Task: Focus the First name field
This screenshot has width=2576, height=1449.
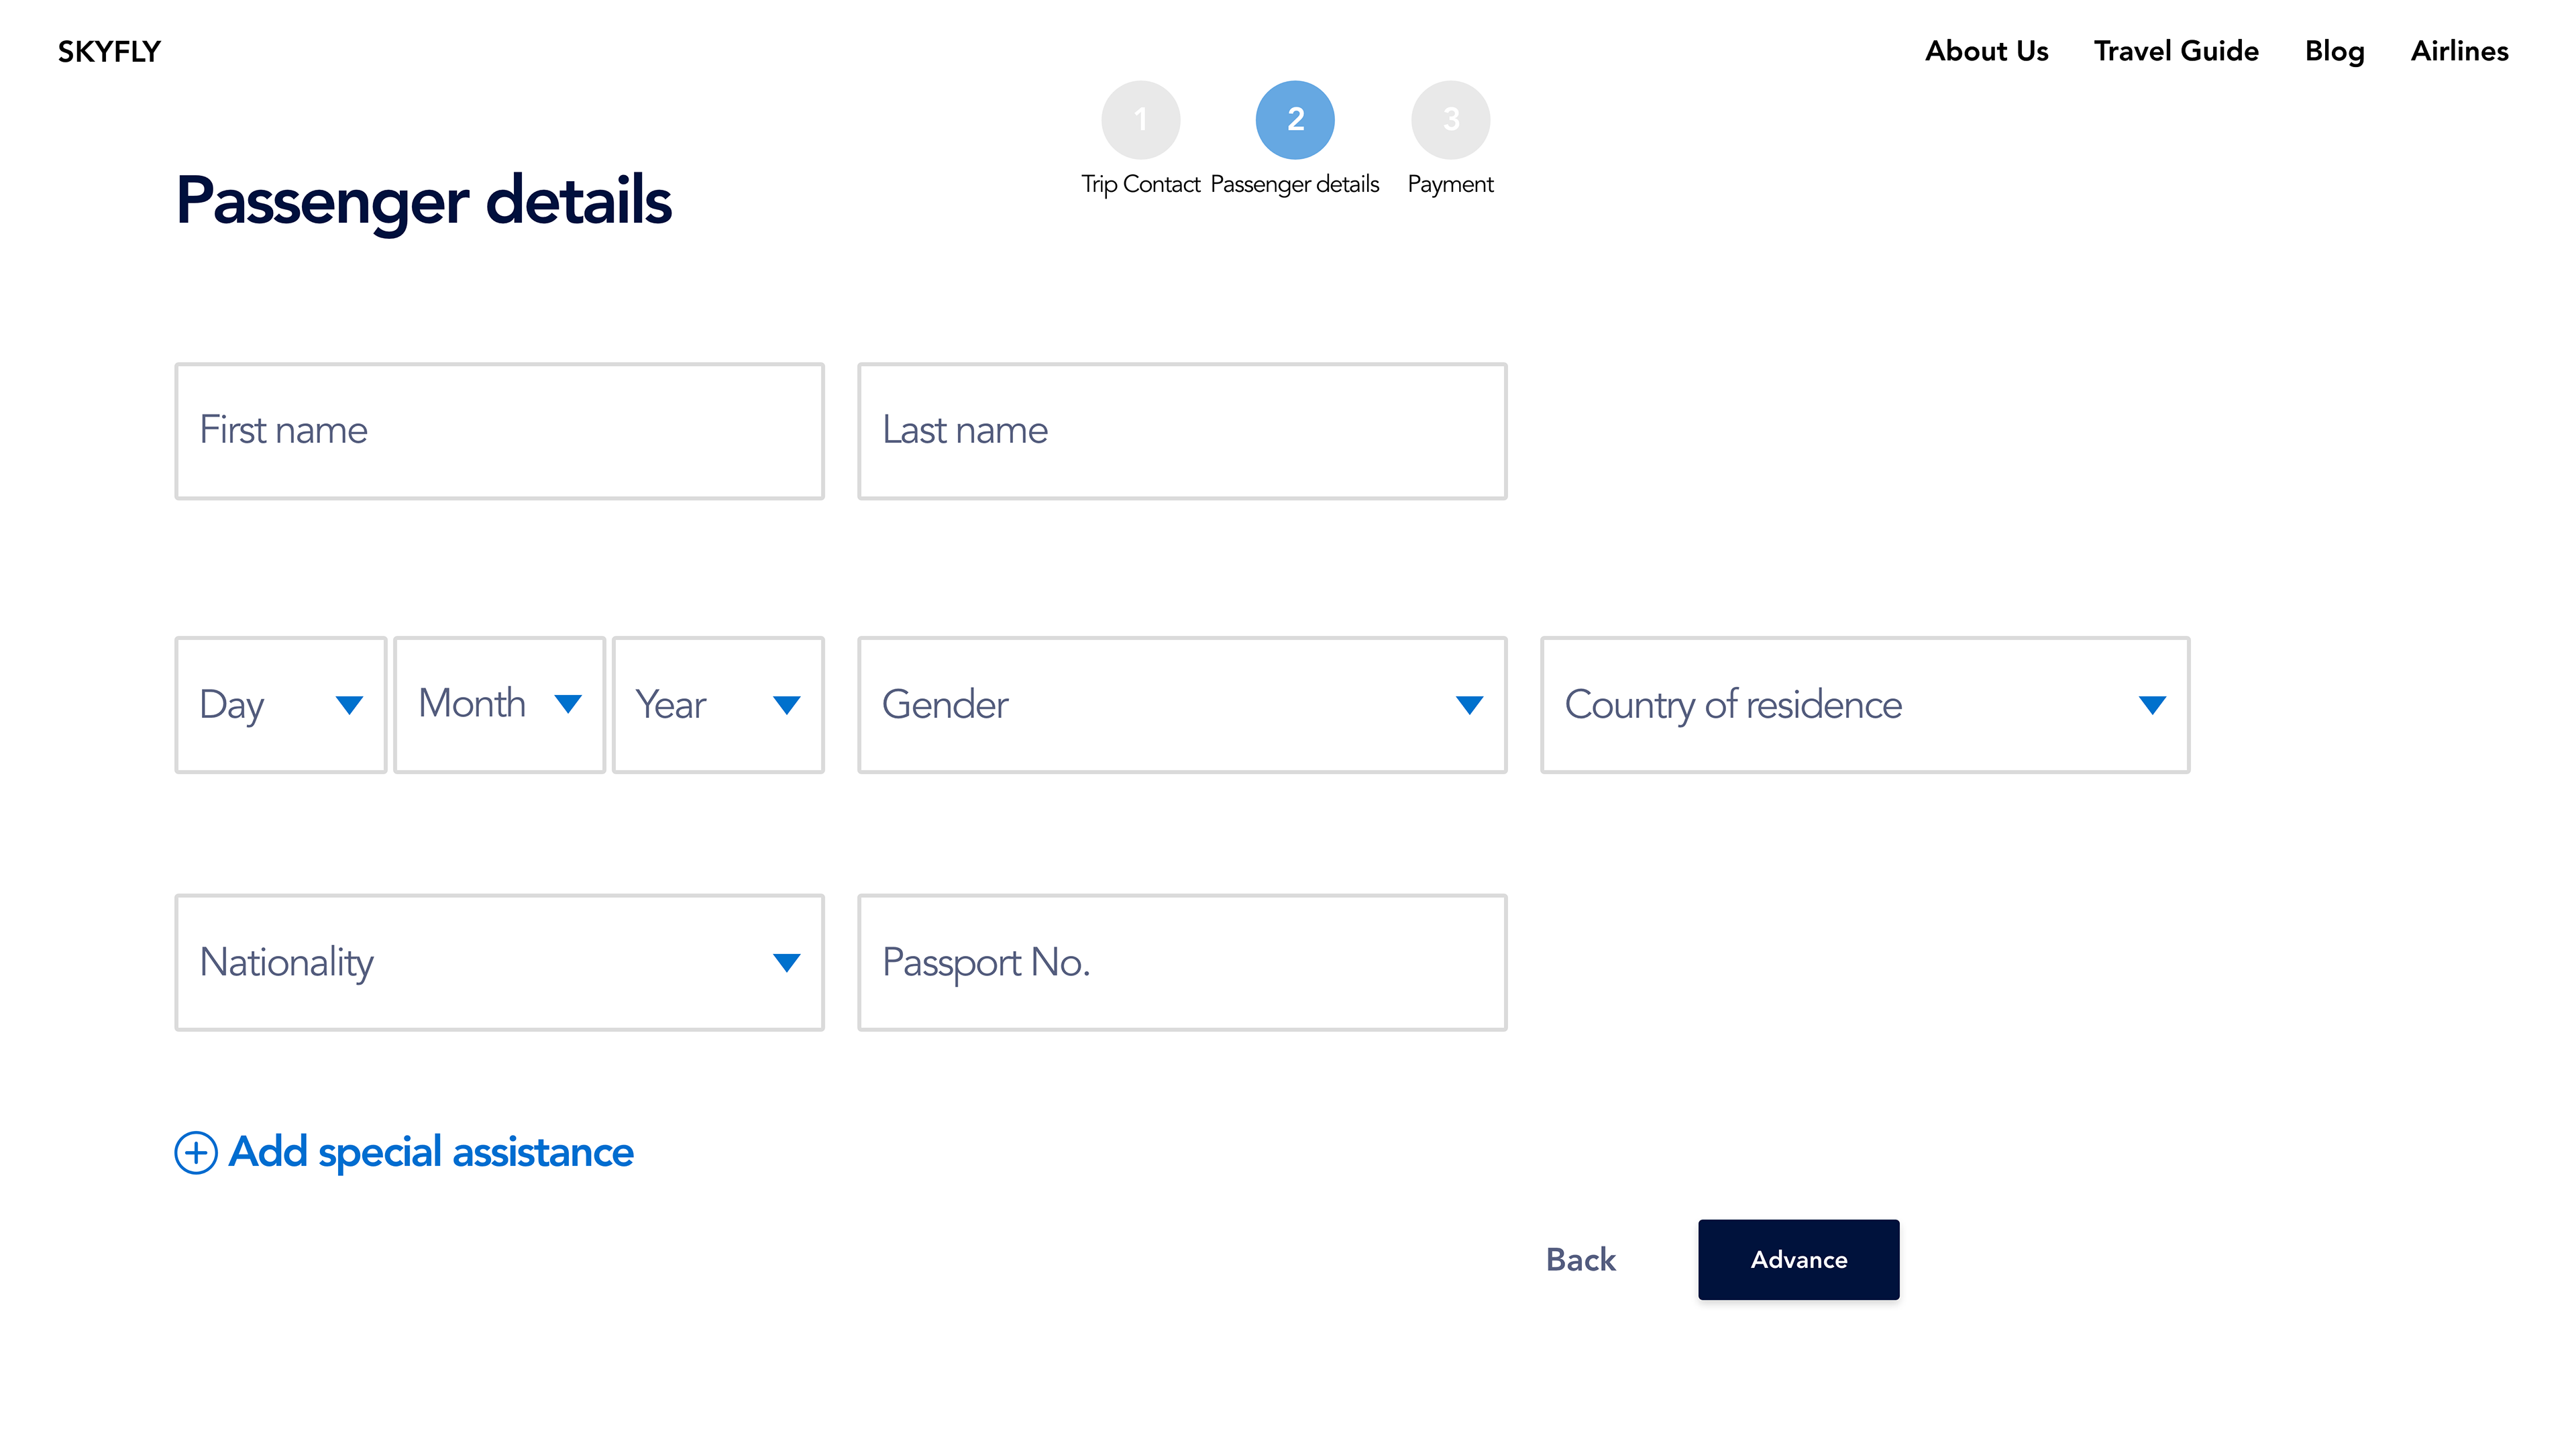Action: tap(500, 431)
